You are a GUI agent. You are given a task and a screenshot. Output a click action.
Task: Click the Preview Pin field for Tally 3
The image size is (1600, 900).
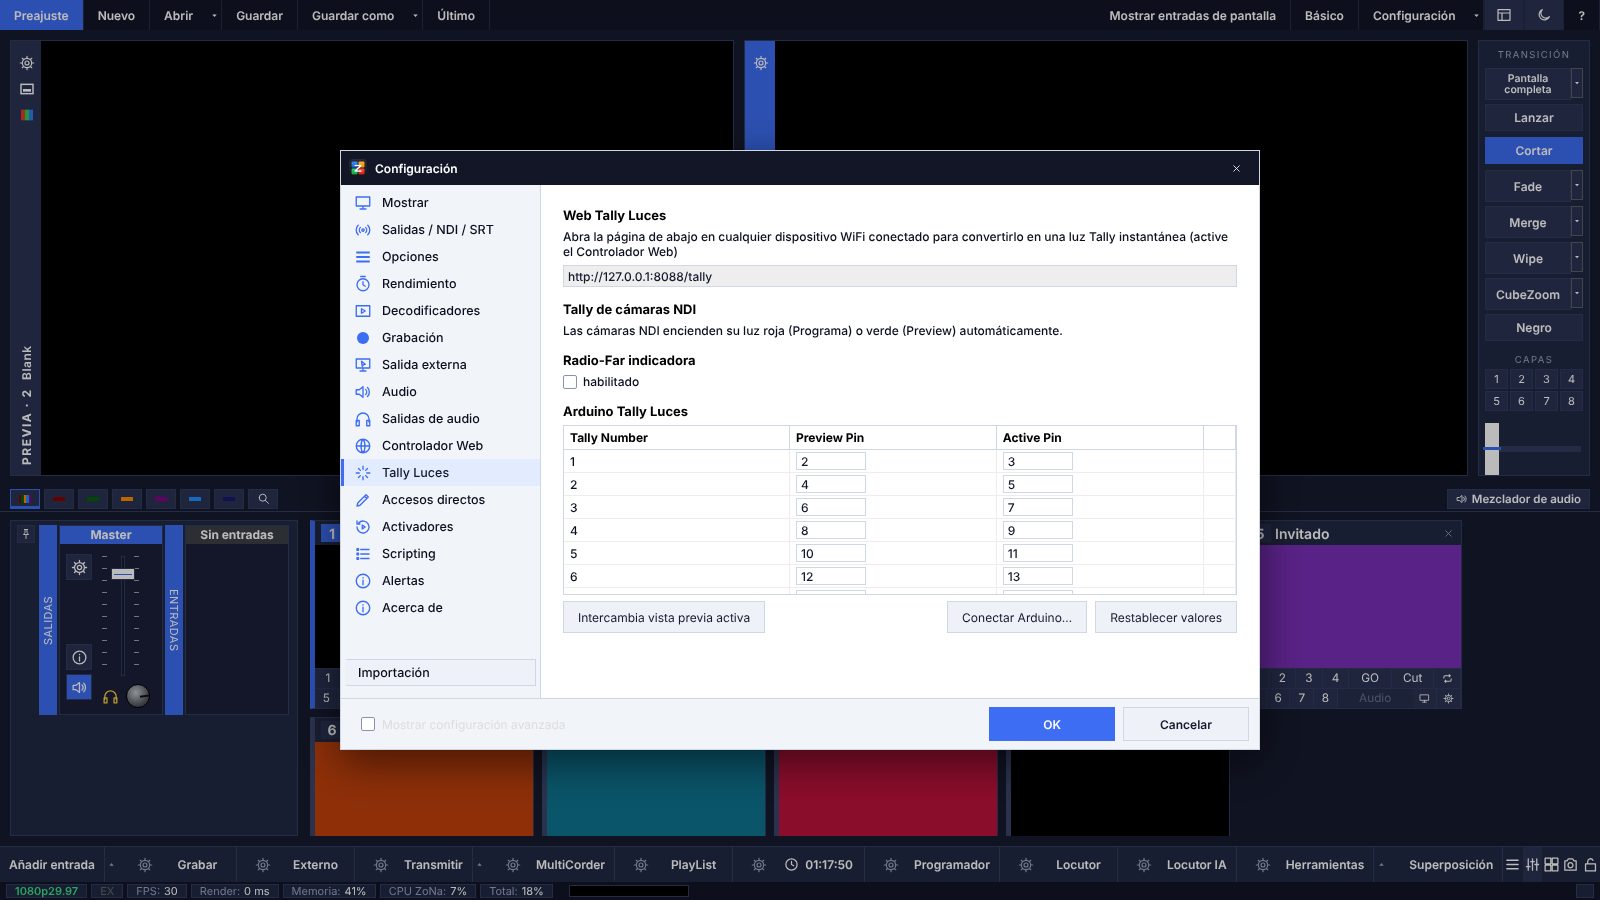click(x=831, y=507)
